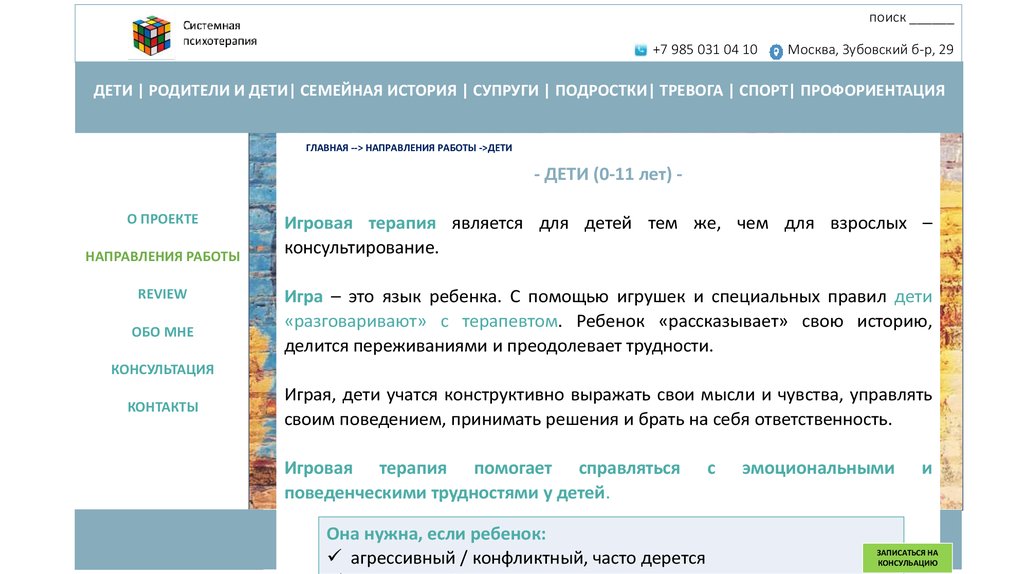Open REVIEW page from sidebar
Screen dimensions: 1024x574
pos(163,295)
